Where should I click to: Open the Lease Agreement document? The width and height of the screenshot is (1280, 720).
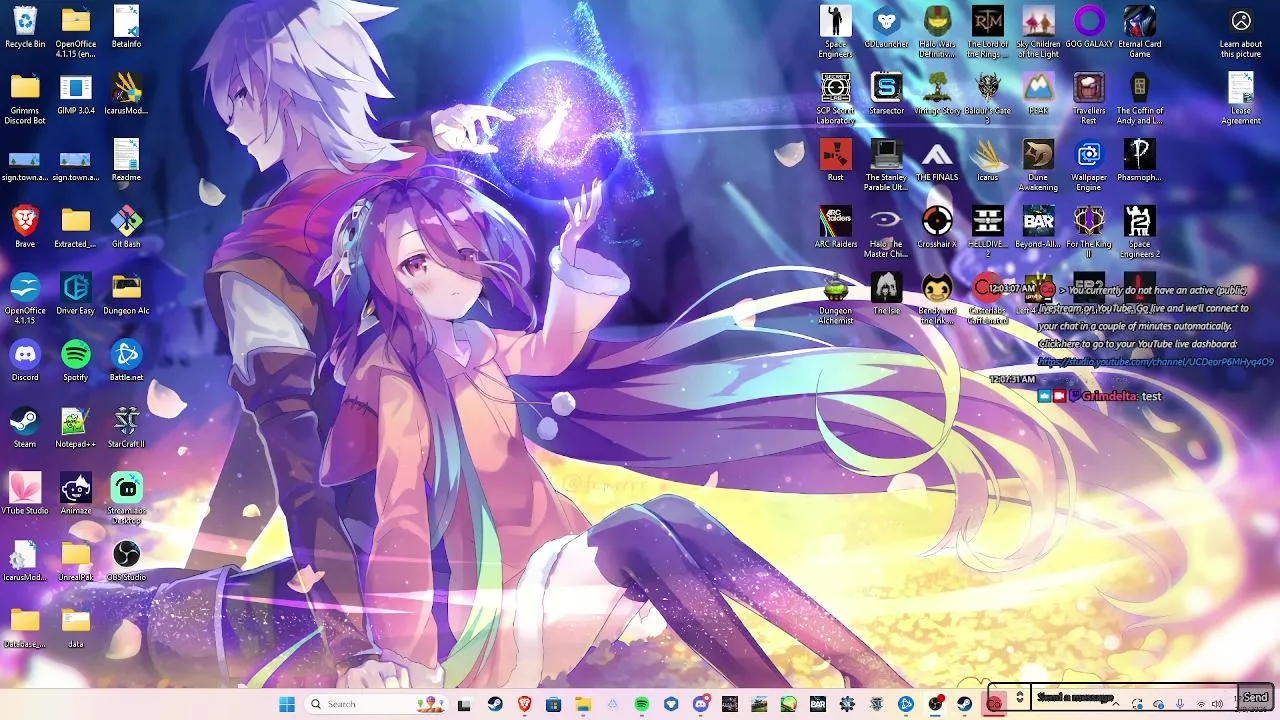[x=1241, y=99]
